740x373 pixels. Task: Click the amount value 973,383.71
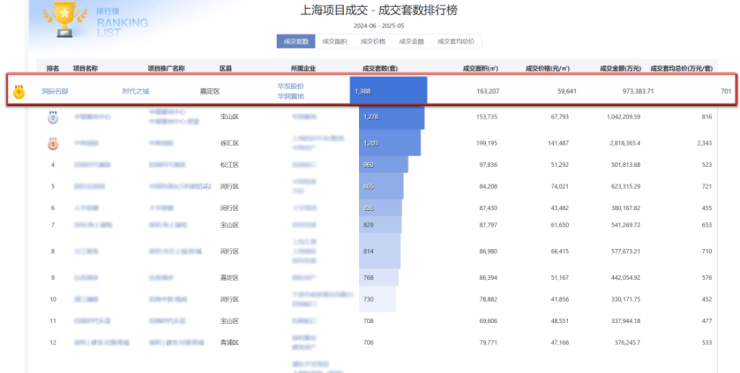click(638, 91)
